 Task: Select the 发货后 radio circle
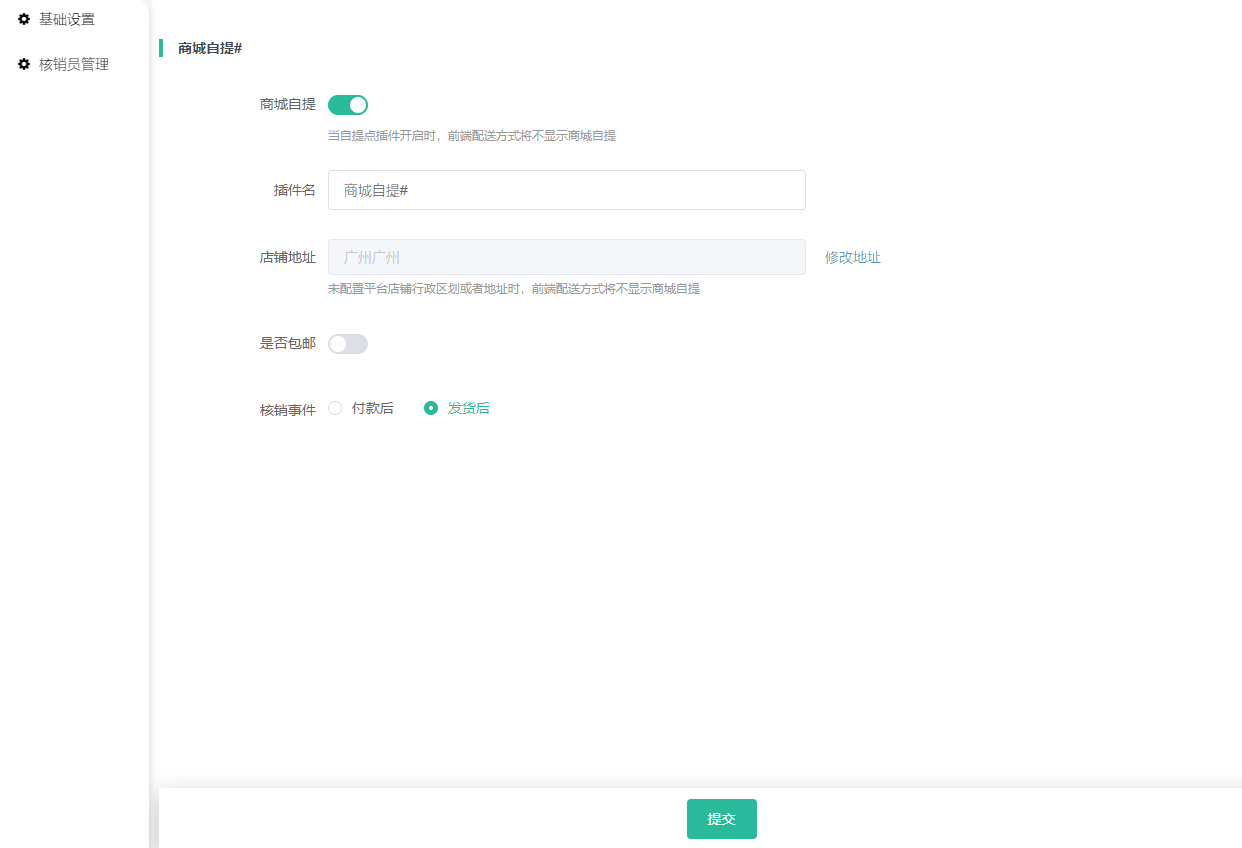click(x=431, y=408)
